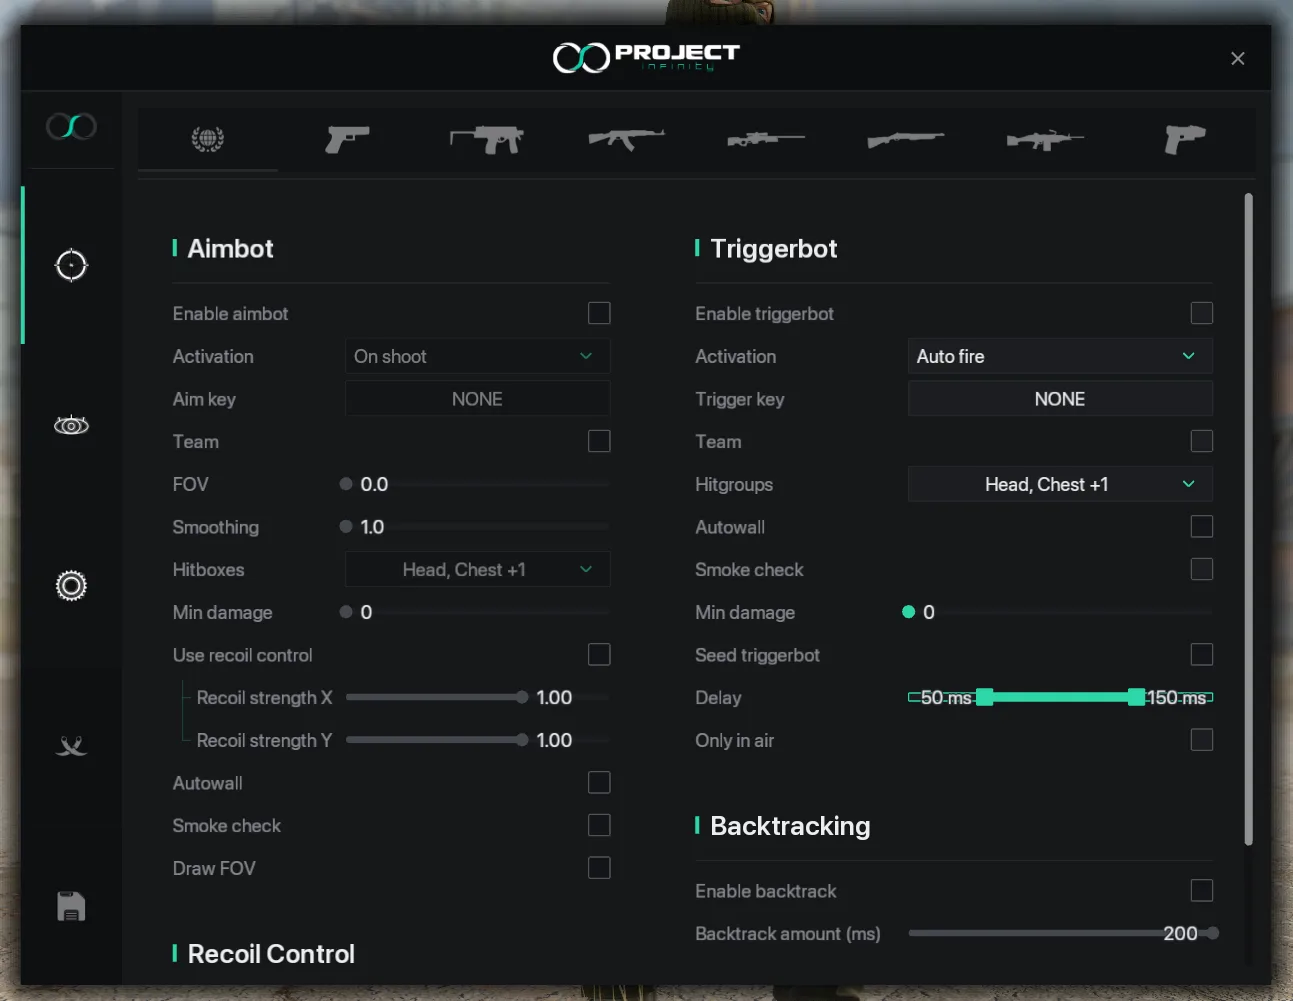Viewport: 1293px width, 1001px height.
Task: Expand the Hitboxes dropdown
Action: [477, 569]
